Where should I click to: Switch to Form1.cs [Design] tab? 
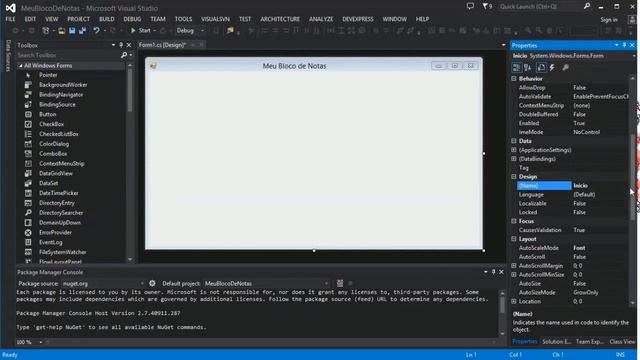[x=162, y=45]
